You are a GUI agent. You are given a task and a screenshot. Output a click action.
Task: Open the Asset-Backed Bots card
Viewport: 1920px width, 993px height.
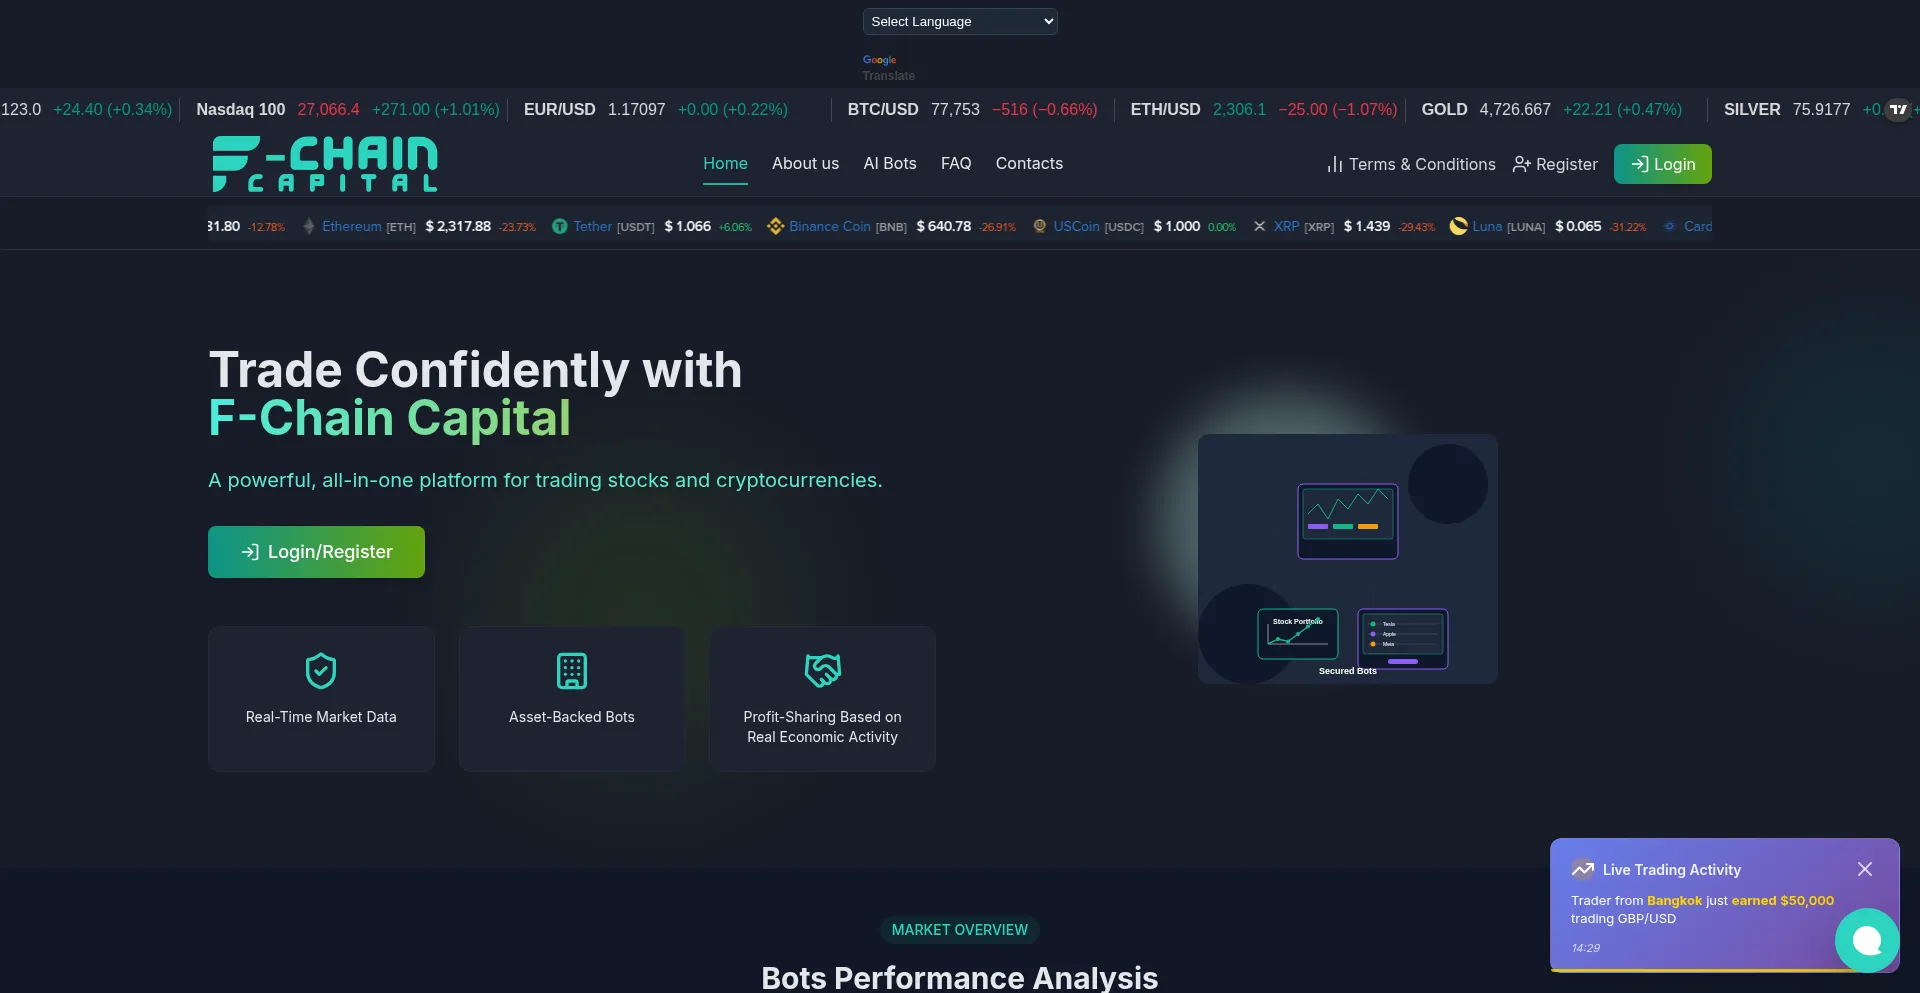click(x=572, y=699)
